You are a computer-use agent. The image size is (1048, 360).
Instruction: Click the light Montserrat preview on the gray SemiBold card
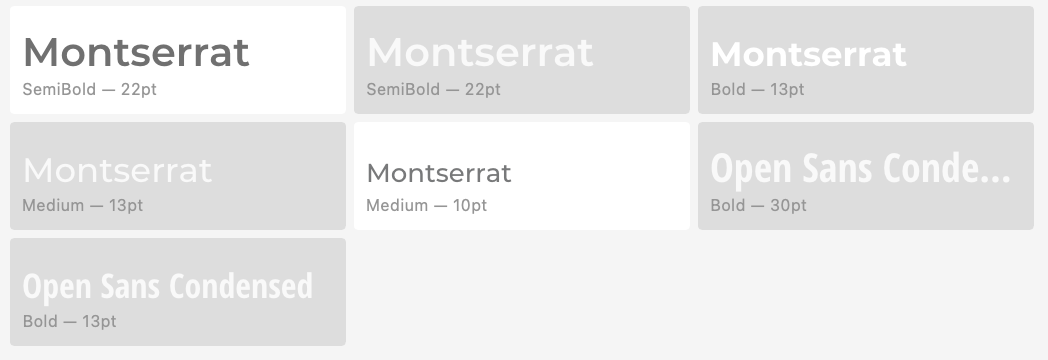click(480, 53)
